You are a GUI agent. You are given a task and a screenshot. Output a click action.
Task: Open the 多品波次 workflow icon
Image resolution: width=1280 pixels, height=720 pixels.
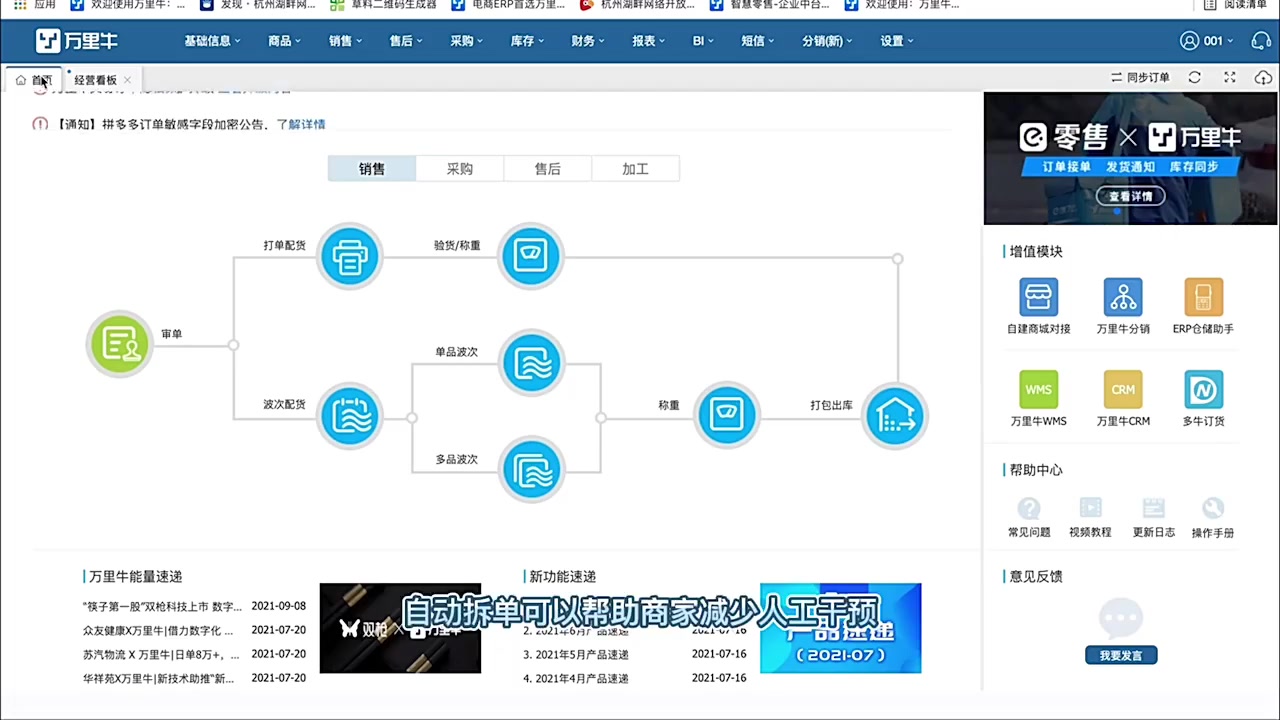532,469
